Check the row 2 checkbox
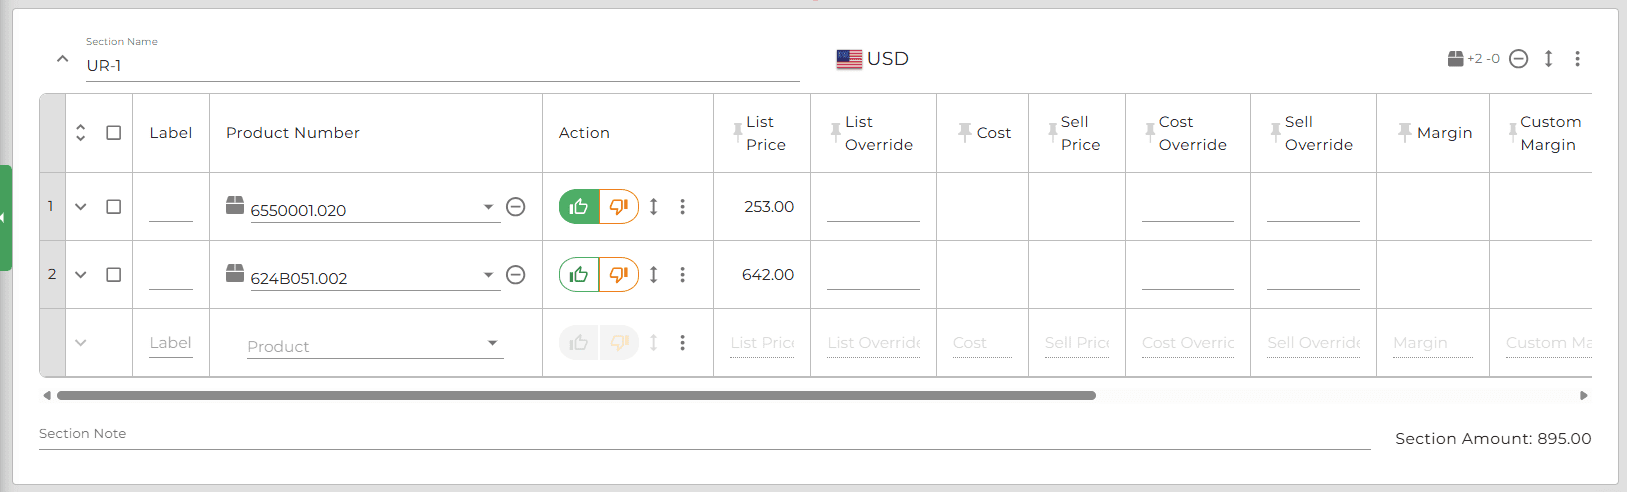The image size is (1627, 492). point(114,275)
